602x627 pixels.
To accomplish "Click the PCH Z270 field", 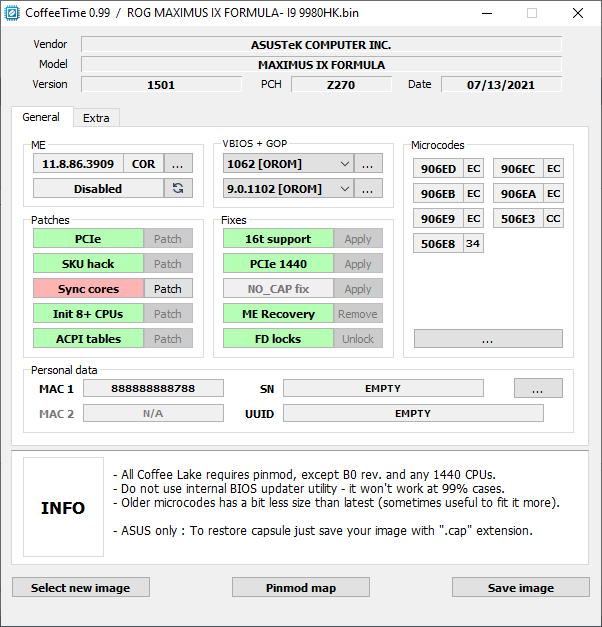I will (x=341, y=84).
